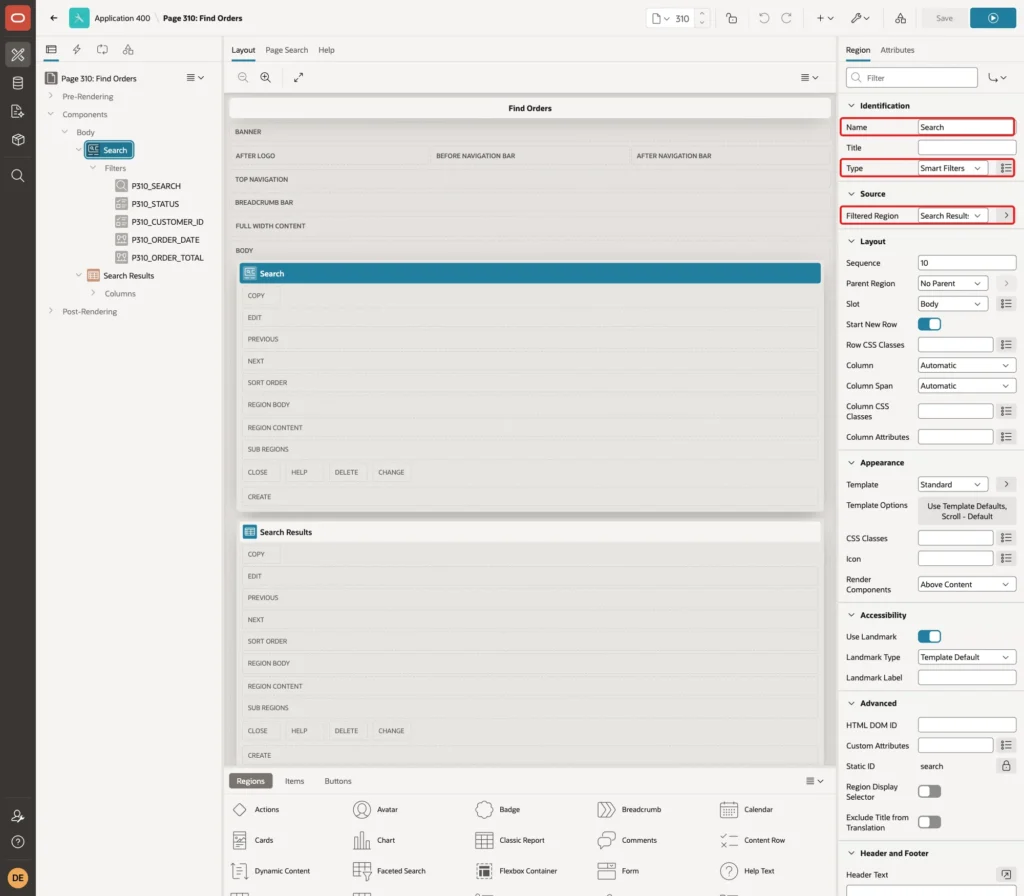
Task: Increment the page number stepper up arrow
Action: [x=701, y=14]
